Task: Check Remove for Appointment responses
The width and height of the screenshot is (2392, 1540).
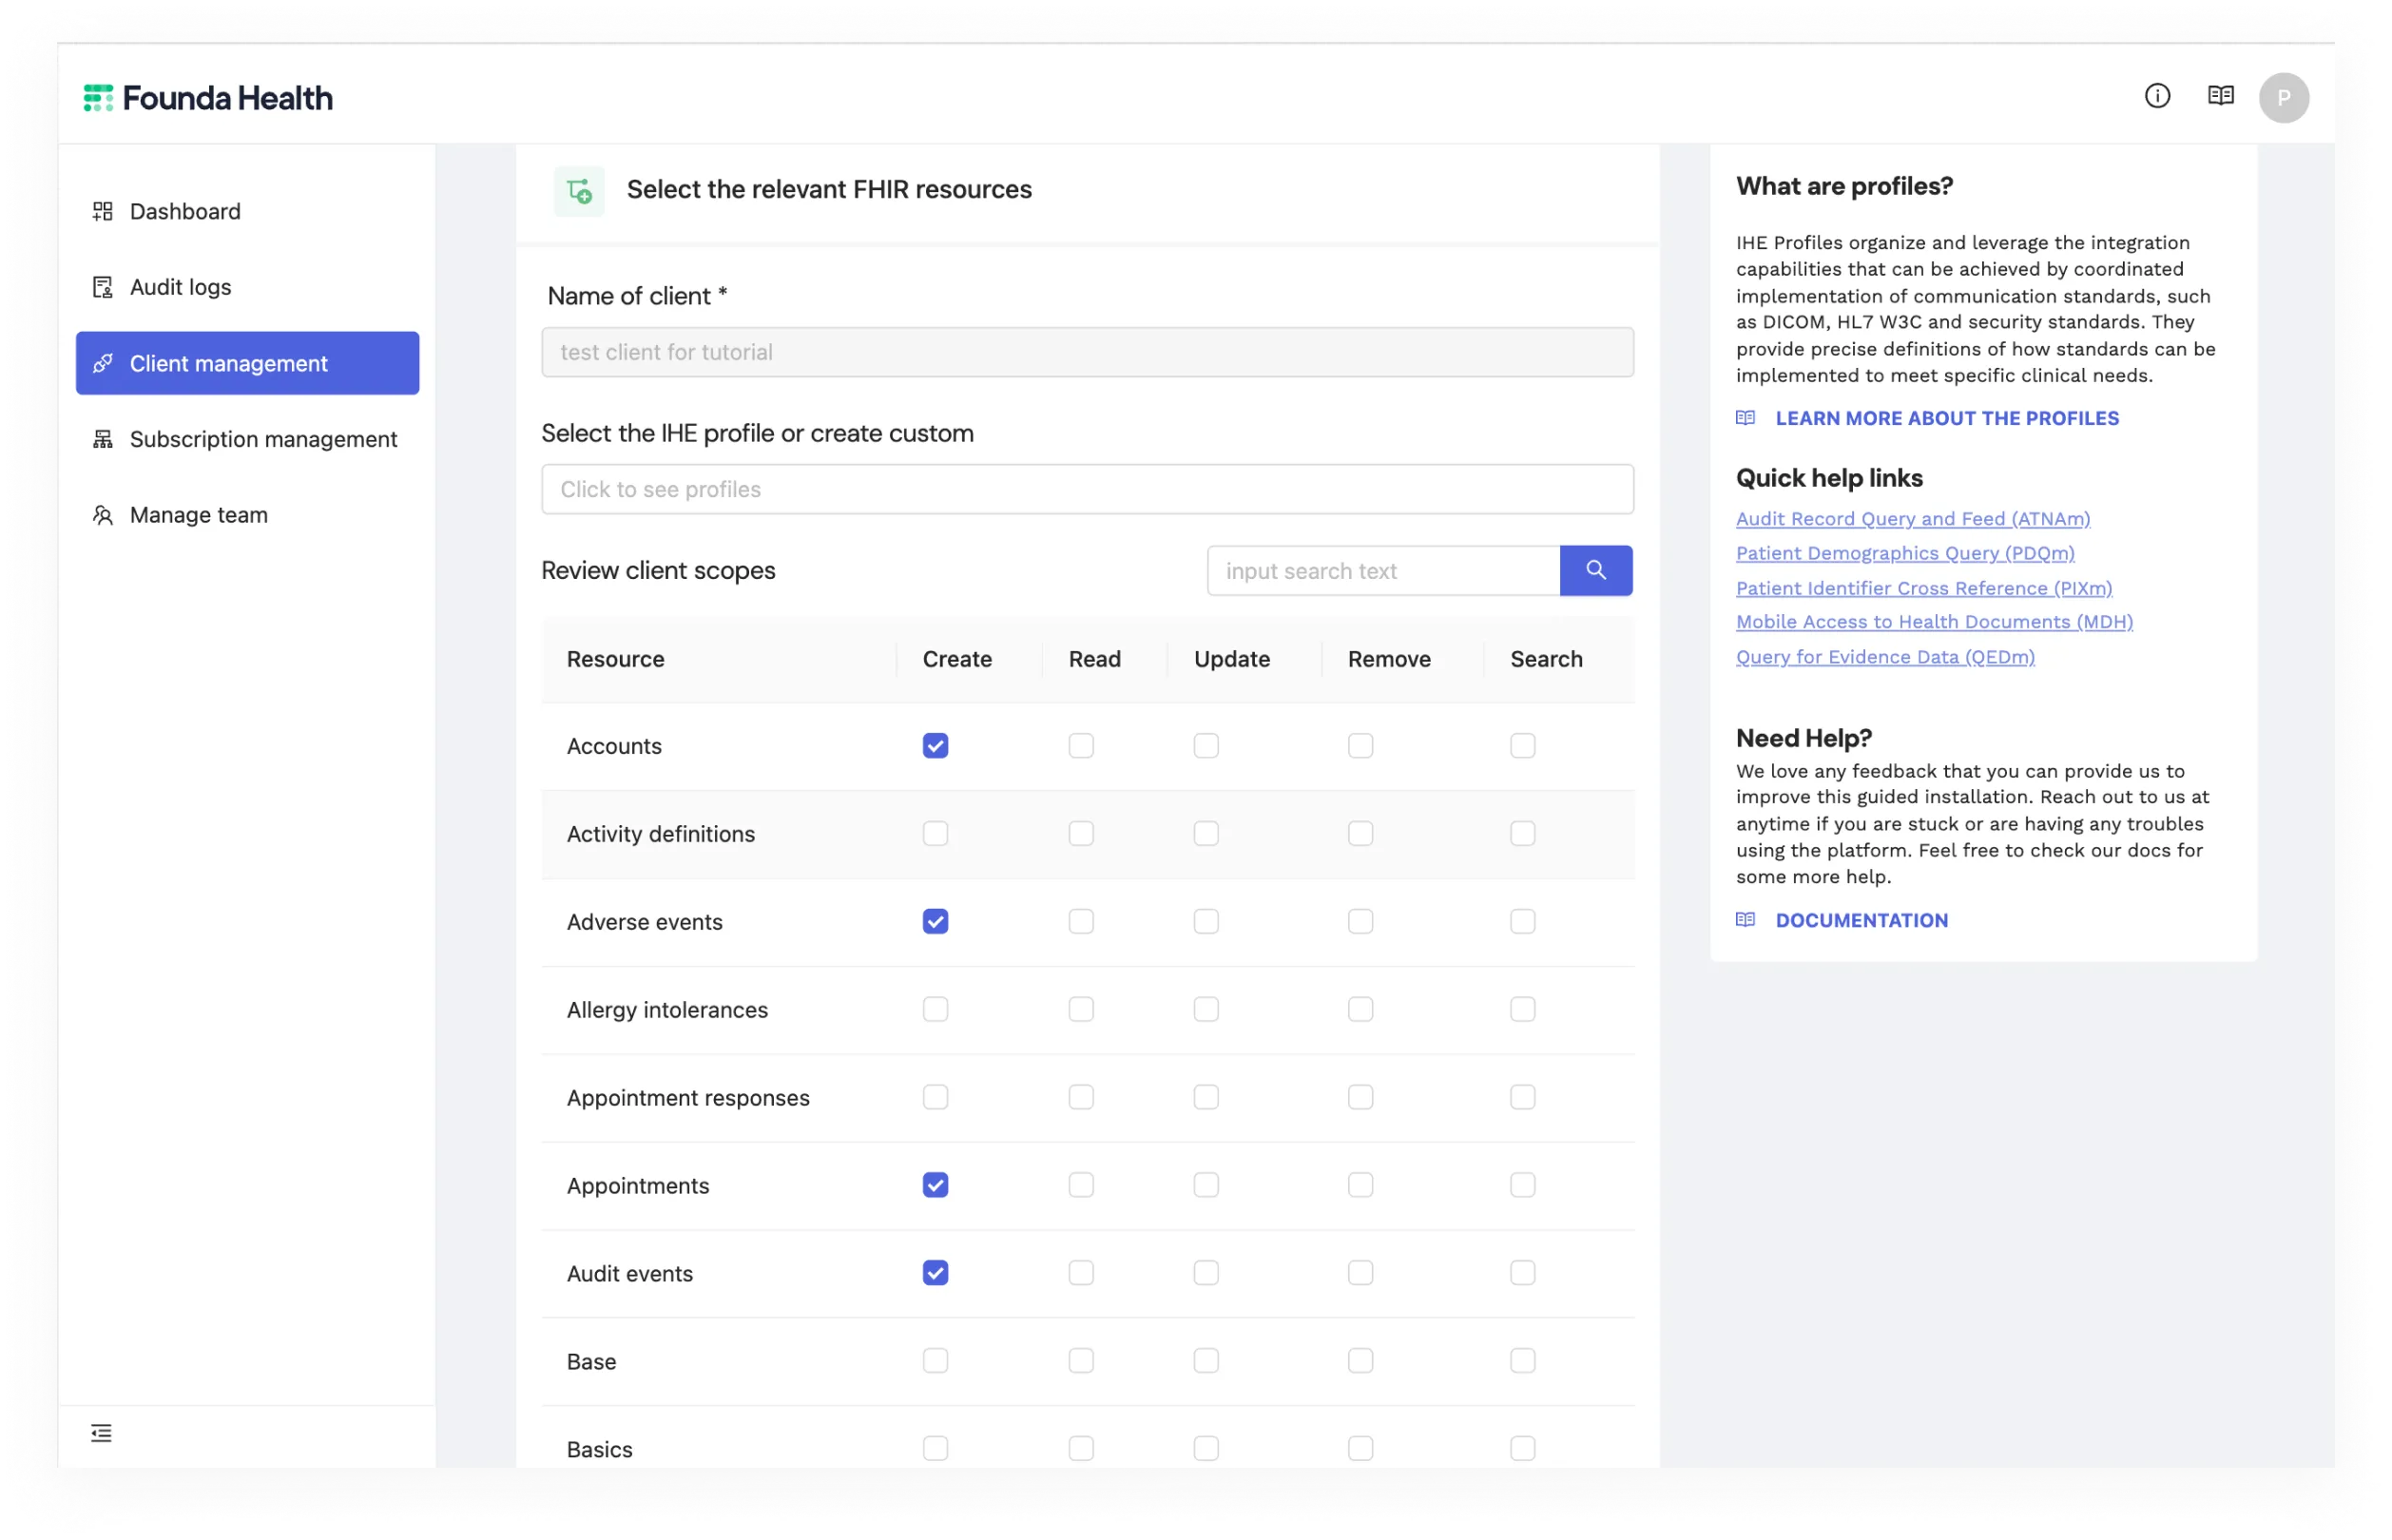Action: click(1360, 1097)
